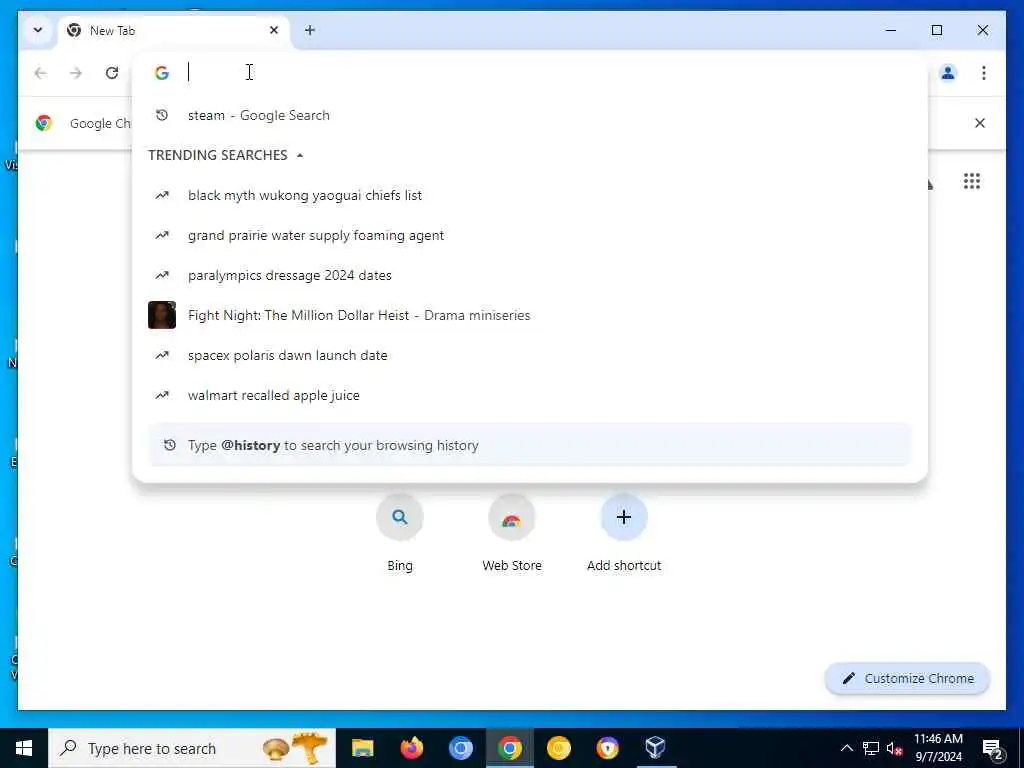This screenshot has height=768, width=1024.
Task: Open the tab search chevron button
Action: click(x=38, y=30)
